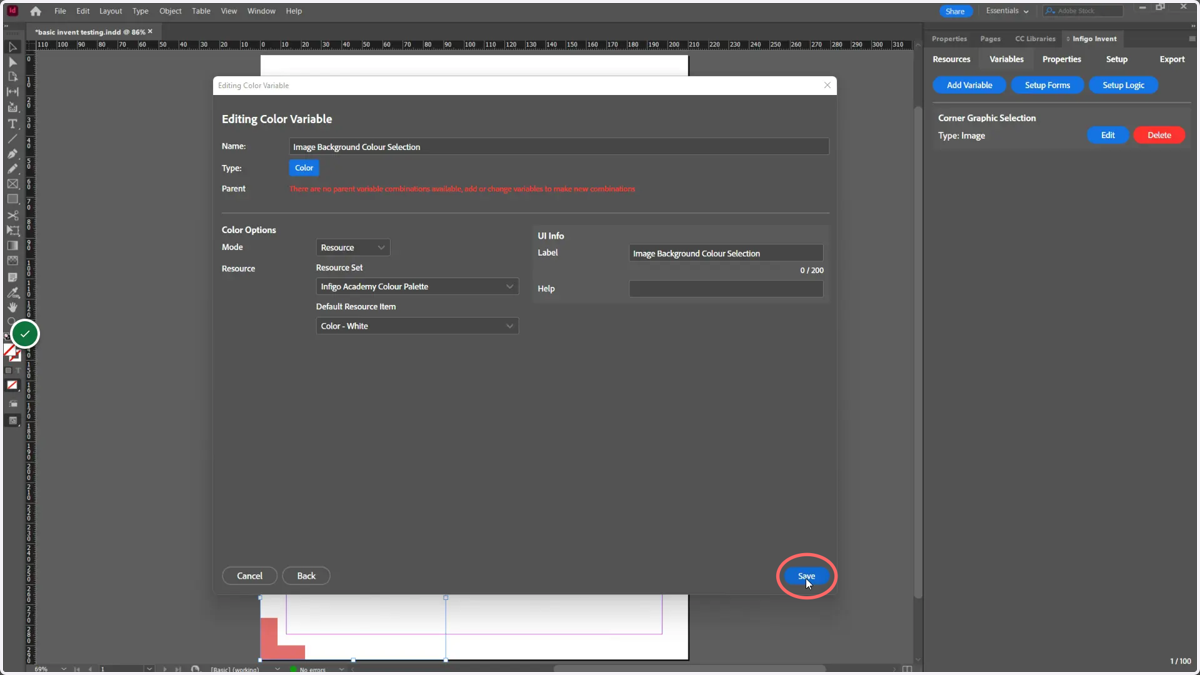This screenshot has height=675, width=1200.
Task: Switch to the CC Libraries tab
Action: point(1035,39)
